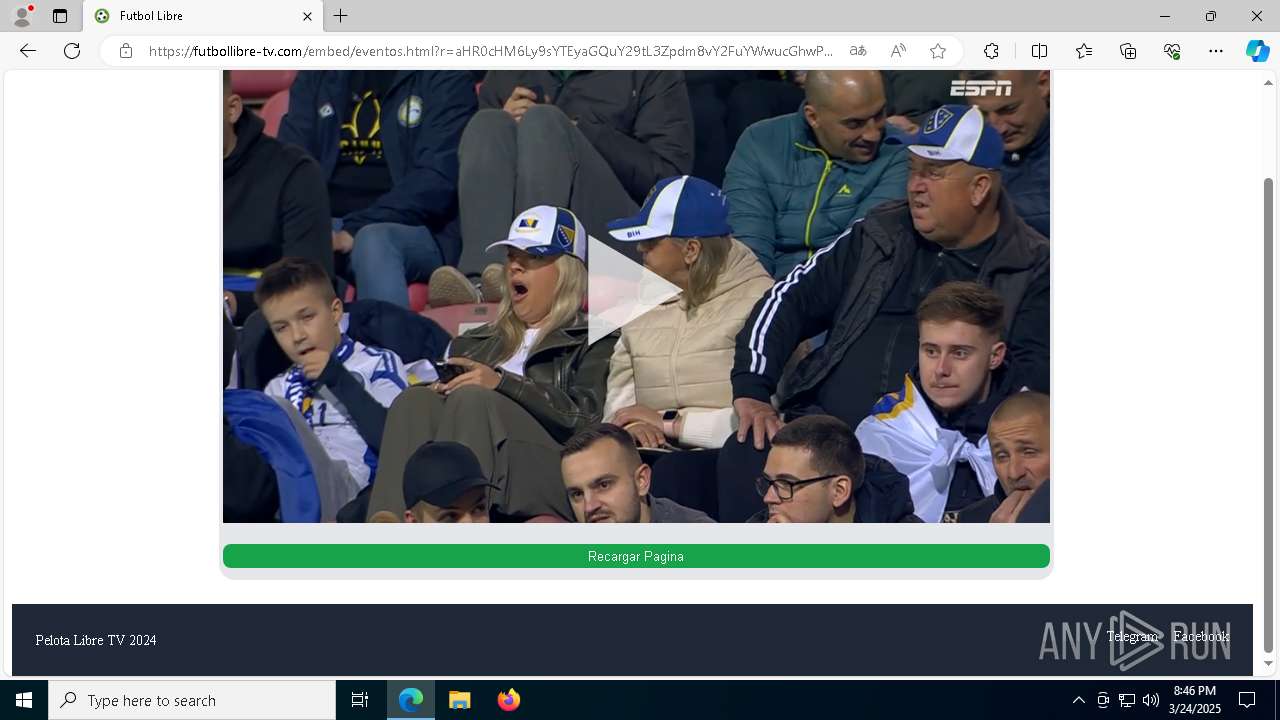The image size is (1280, 720).
Task: Open the tab actions menu icon
Action: (60, 16)
